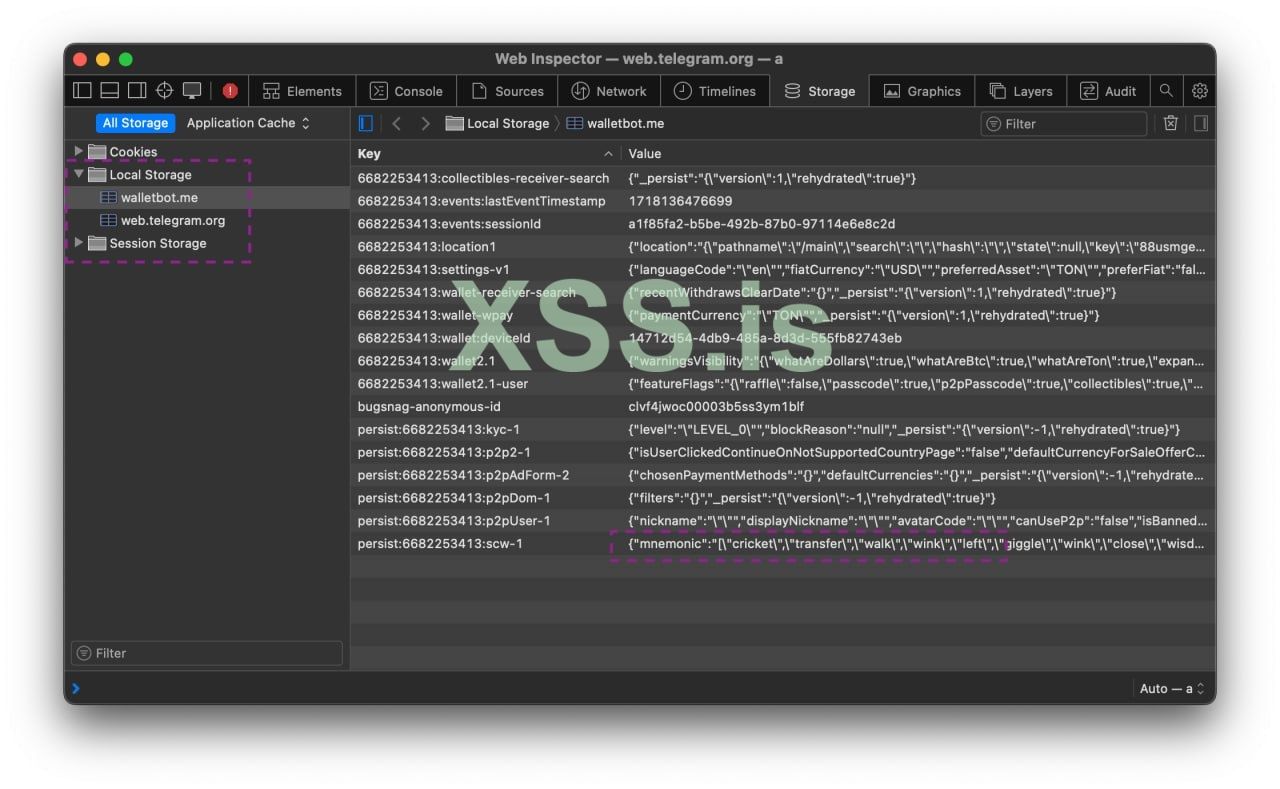Select the Storage tab
Screen dimensions: 1280x789
tap(820, 91)
